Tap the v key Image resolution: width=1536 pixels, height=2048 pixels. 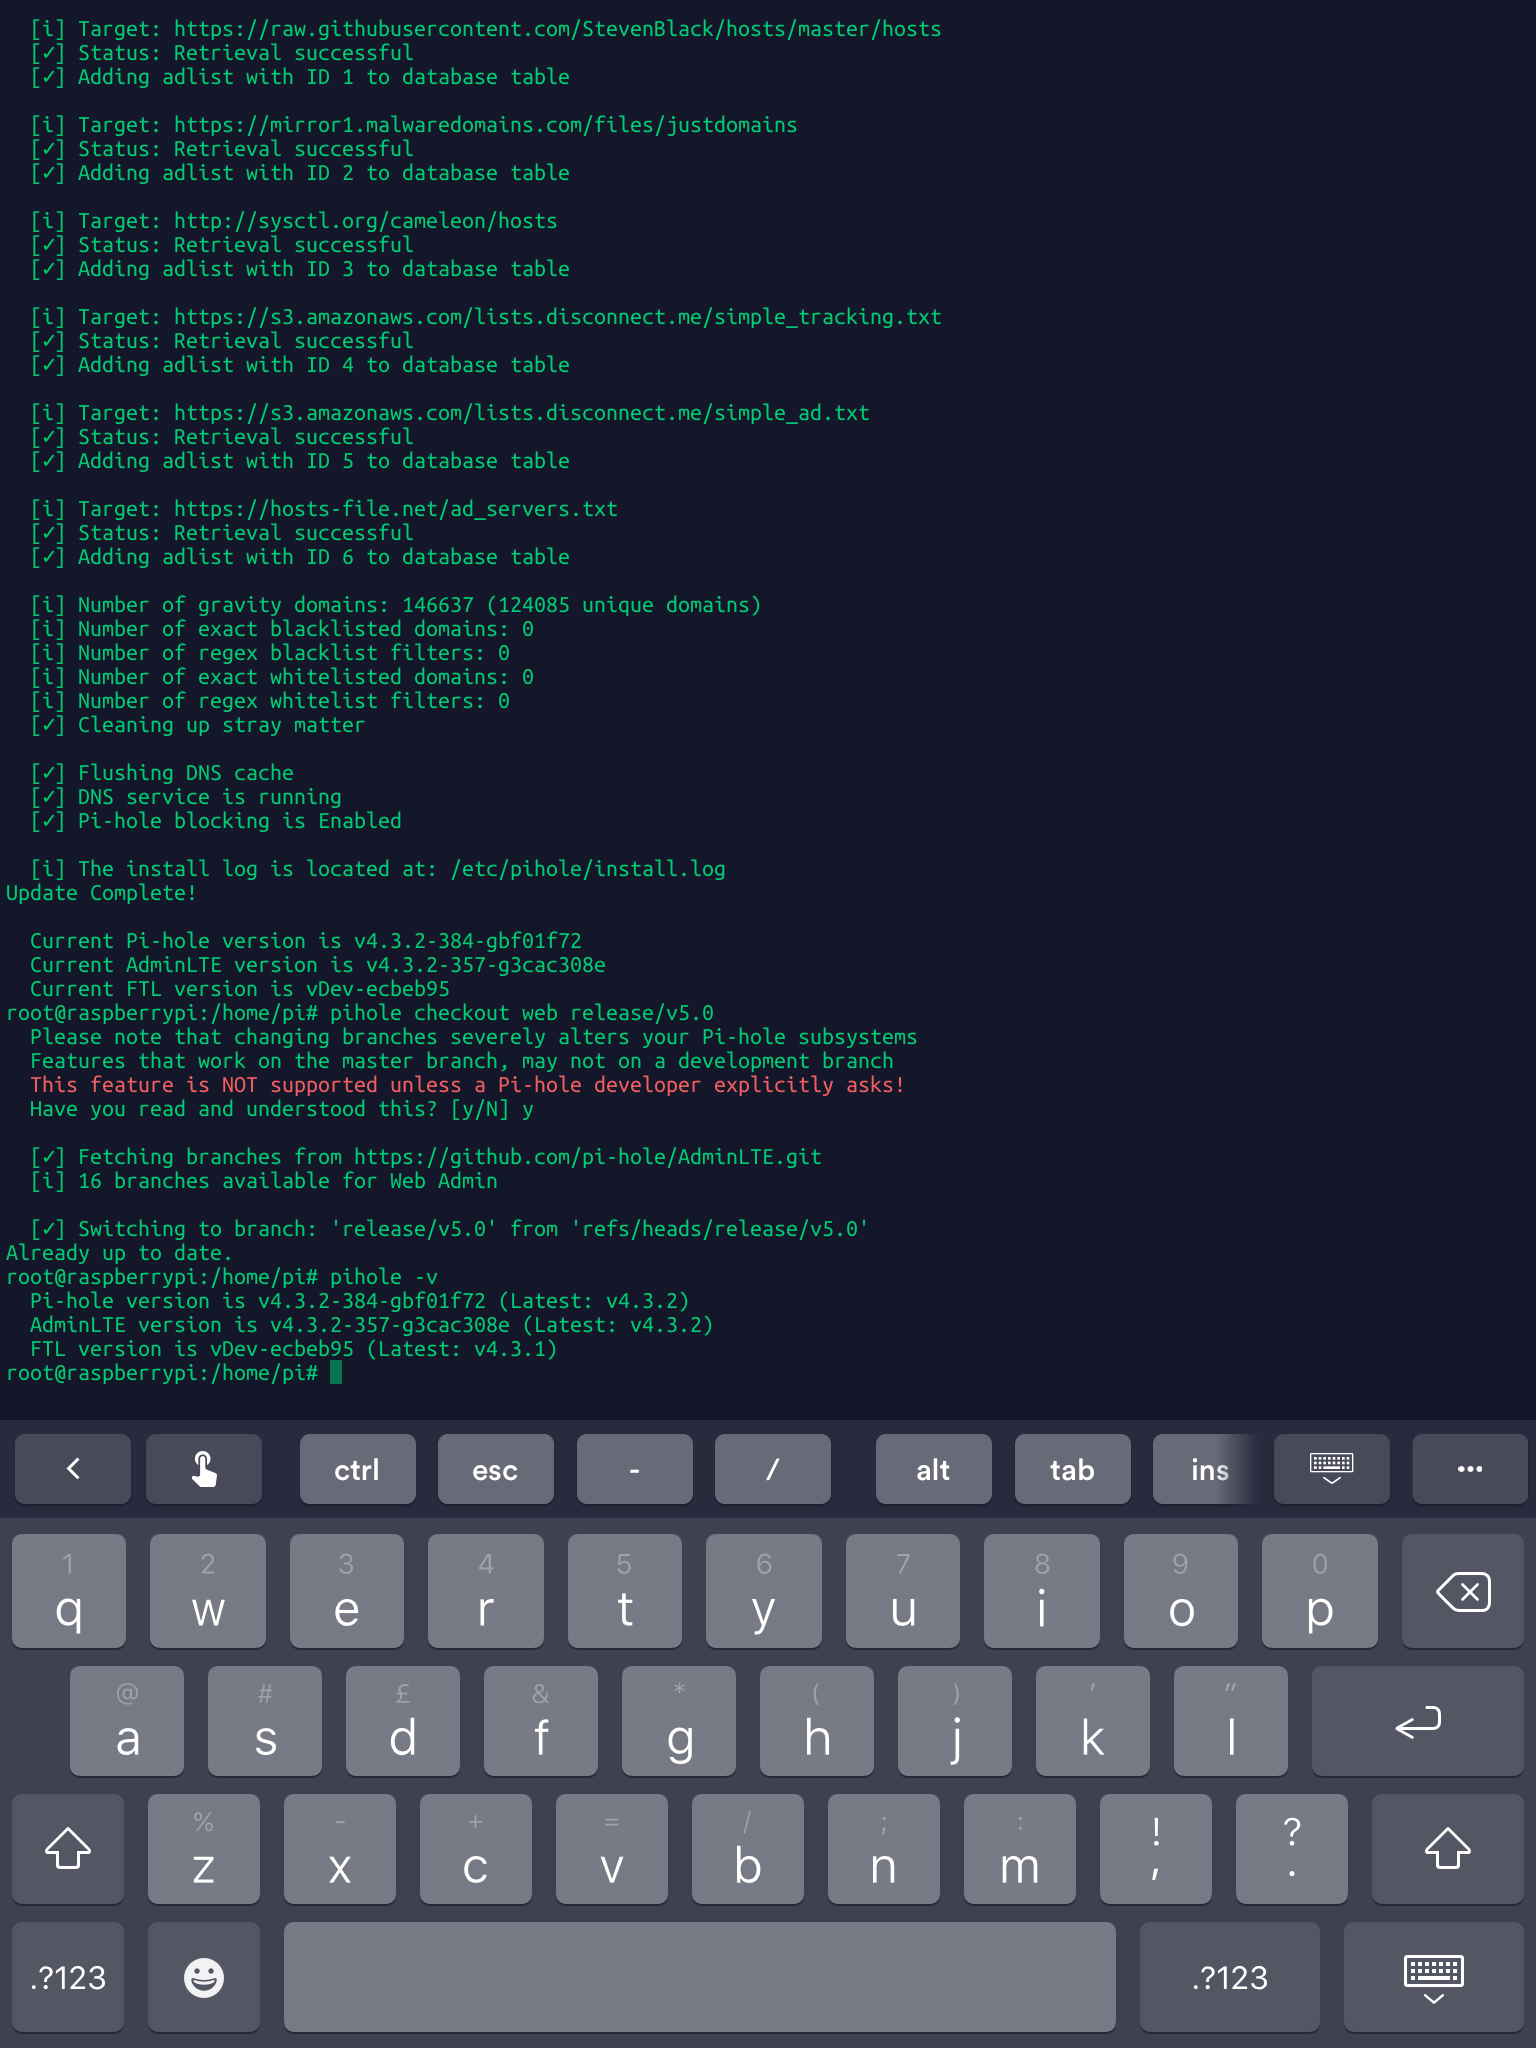click(x=612, y=1849)
